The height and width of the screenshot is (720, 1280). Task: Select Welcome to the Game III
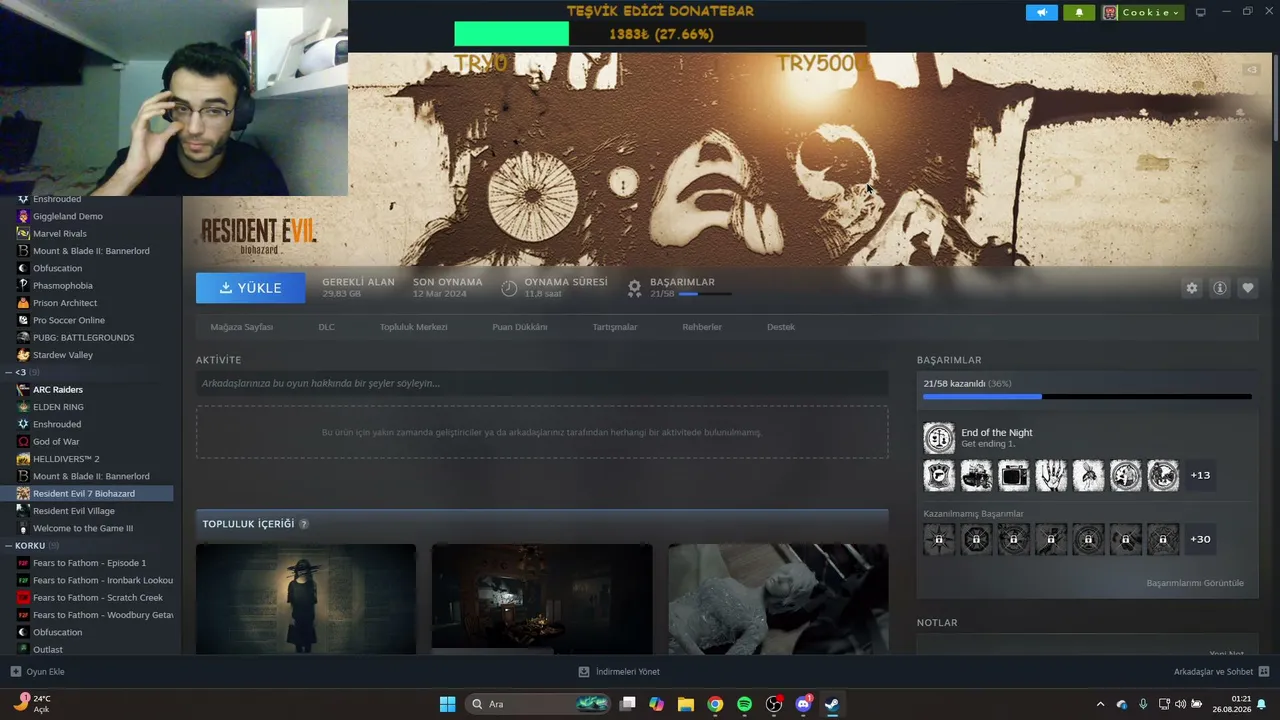click(87, 528)
